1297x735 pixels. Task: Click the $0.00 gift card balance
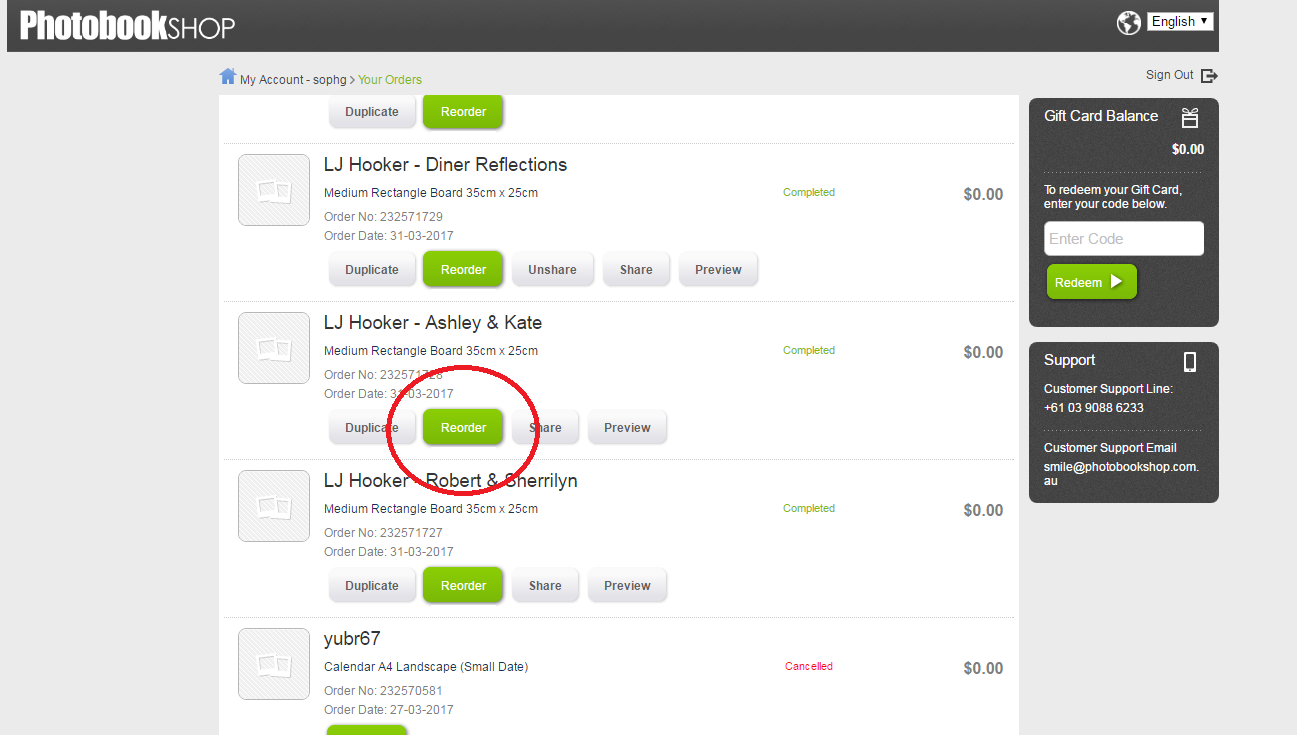(1188, 150)
